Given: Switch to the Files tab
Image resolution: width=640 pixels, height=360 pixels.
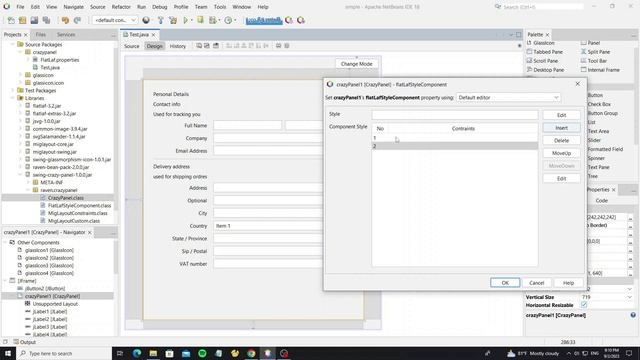Looking at the screenshot, I should coord(40,35).
